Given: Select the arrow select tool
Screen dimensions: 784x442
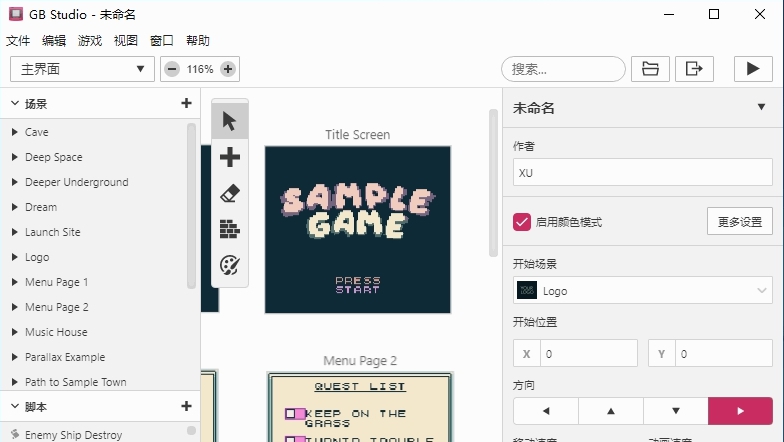Looking at the screenshot, I should point(230,121).
